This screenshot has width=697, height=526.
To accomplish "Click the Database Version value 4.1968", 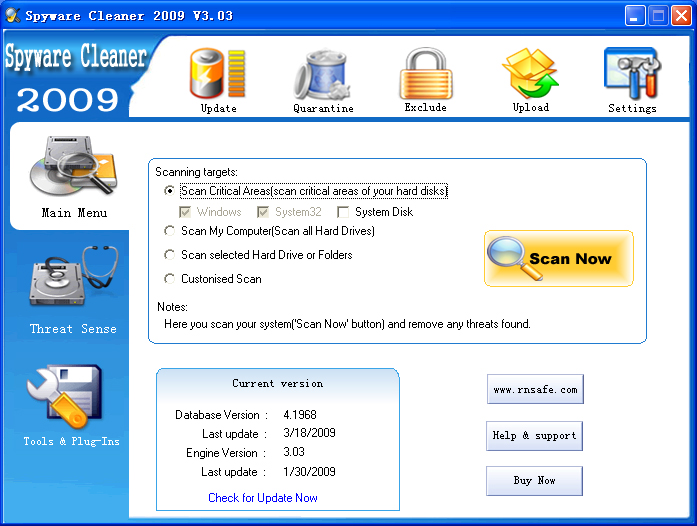I will (x=300, y=414).
